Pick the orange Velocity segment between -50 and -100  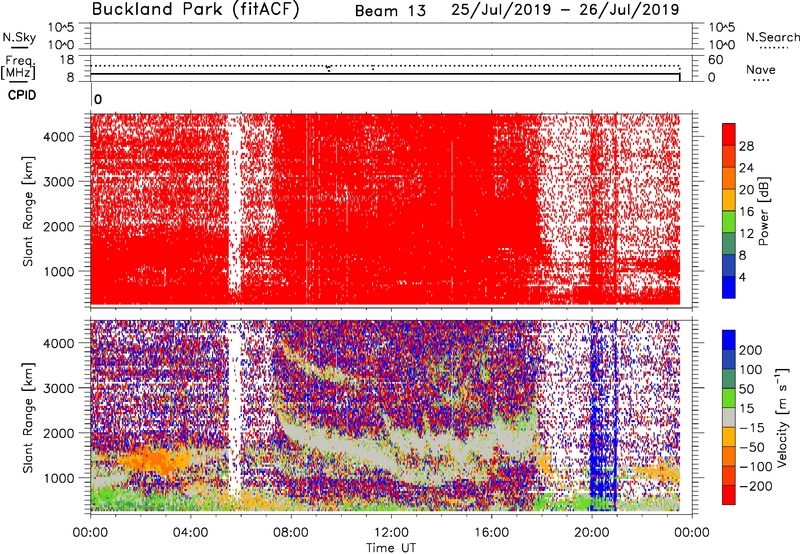click(729, 456)
